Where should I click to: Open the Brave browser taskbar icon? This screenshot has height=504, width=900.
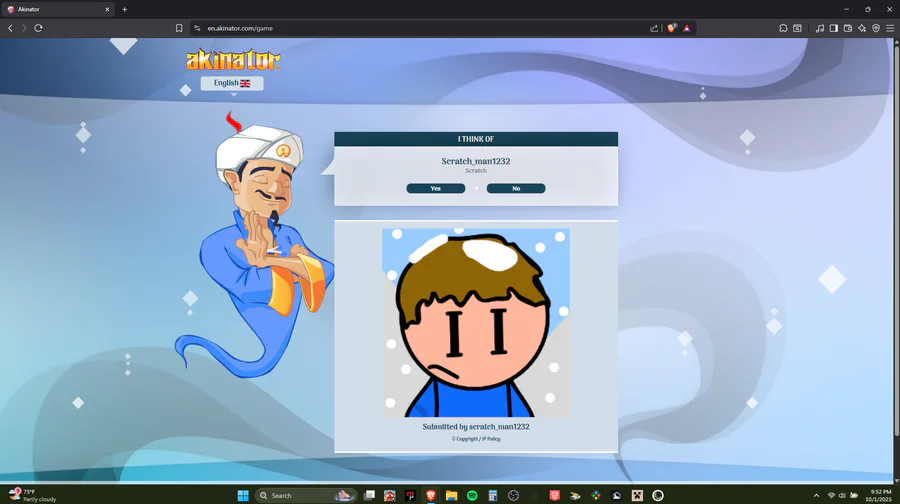430,495
